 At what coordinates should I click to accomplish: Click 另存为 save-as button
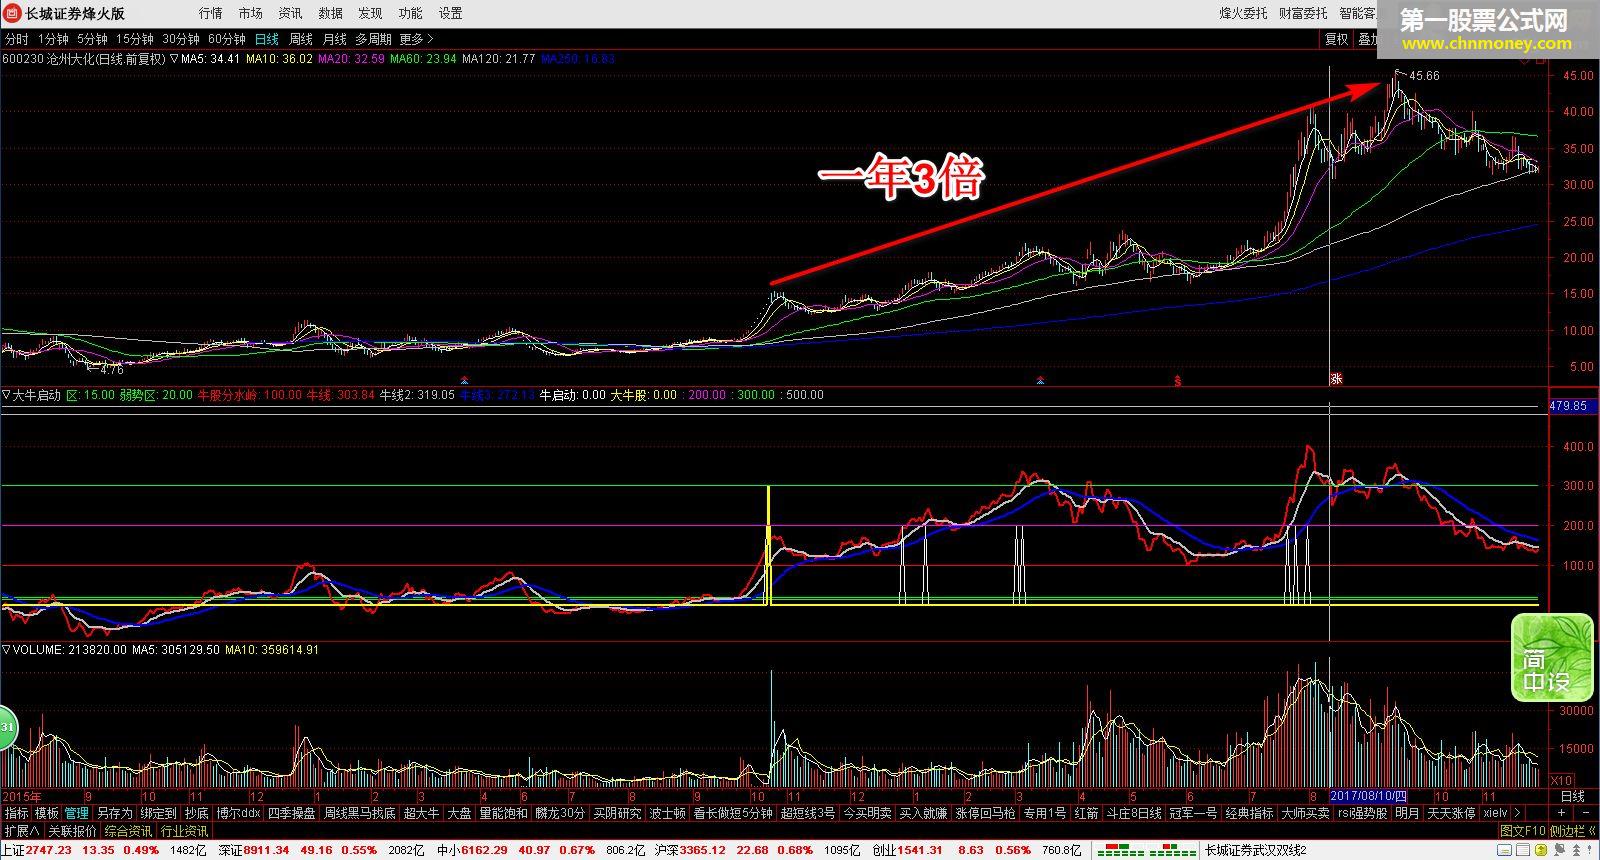pyautogui.click(x=114, y=813)
